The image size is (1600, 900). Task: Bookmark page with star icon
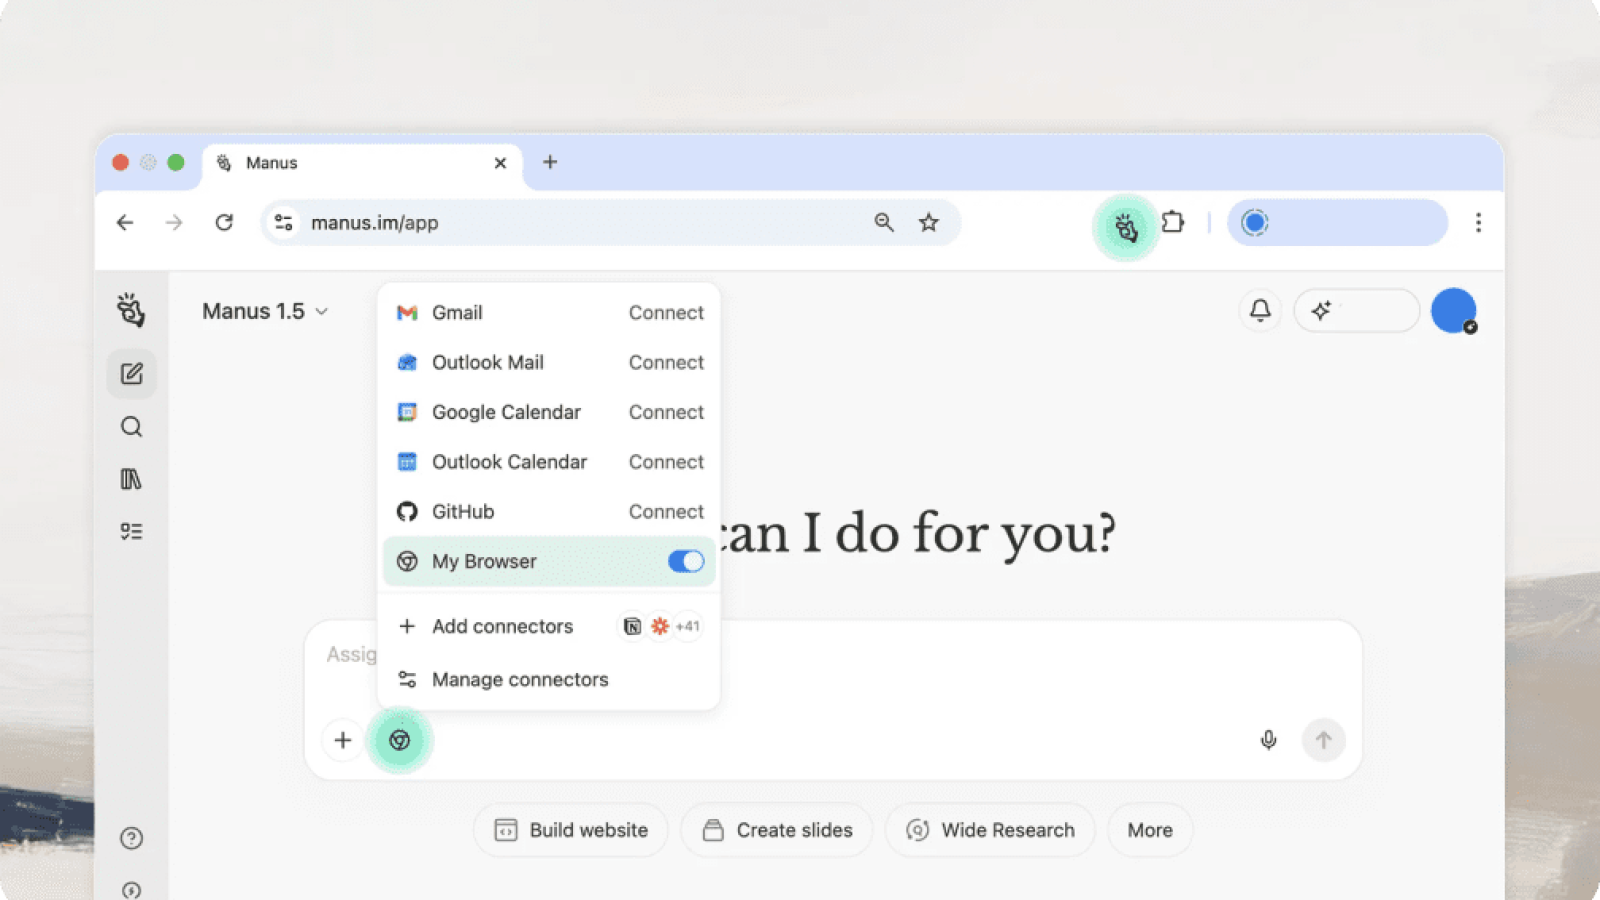pos(929,223)
